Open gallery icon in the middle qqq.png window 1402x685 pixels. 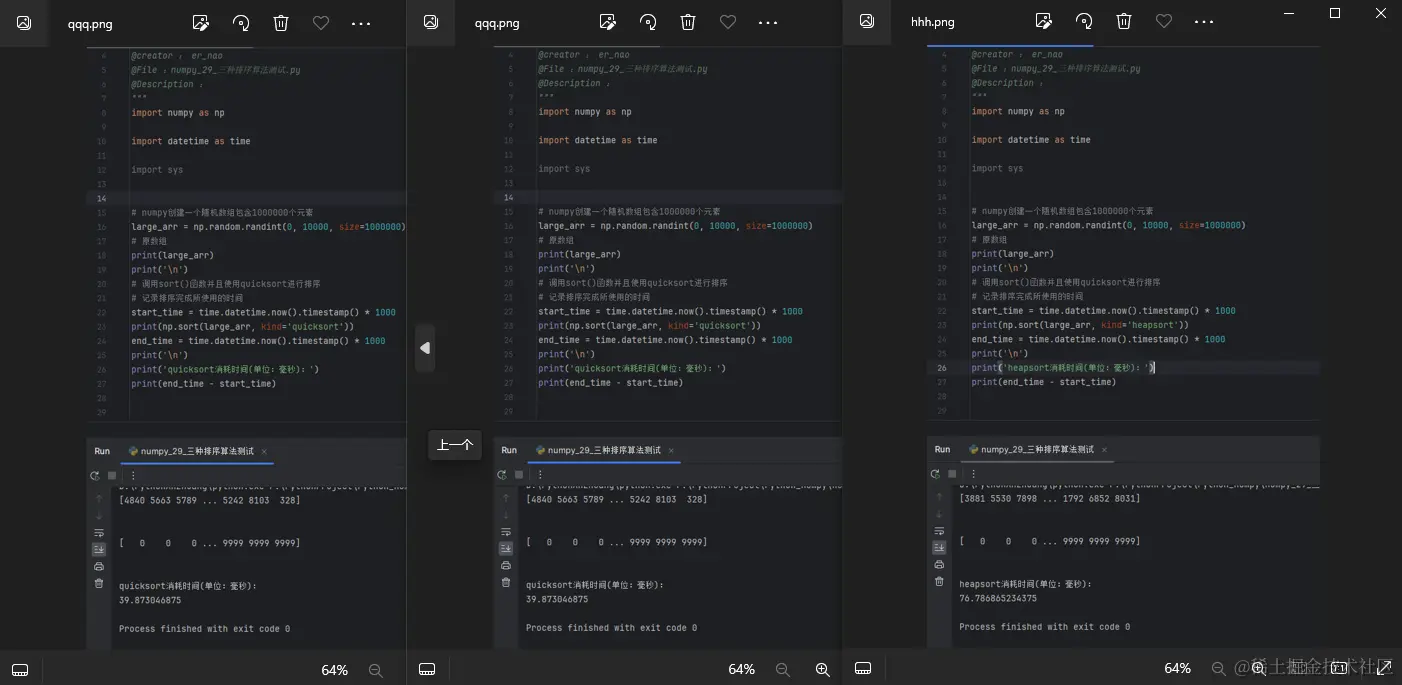point(431,22)
